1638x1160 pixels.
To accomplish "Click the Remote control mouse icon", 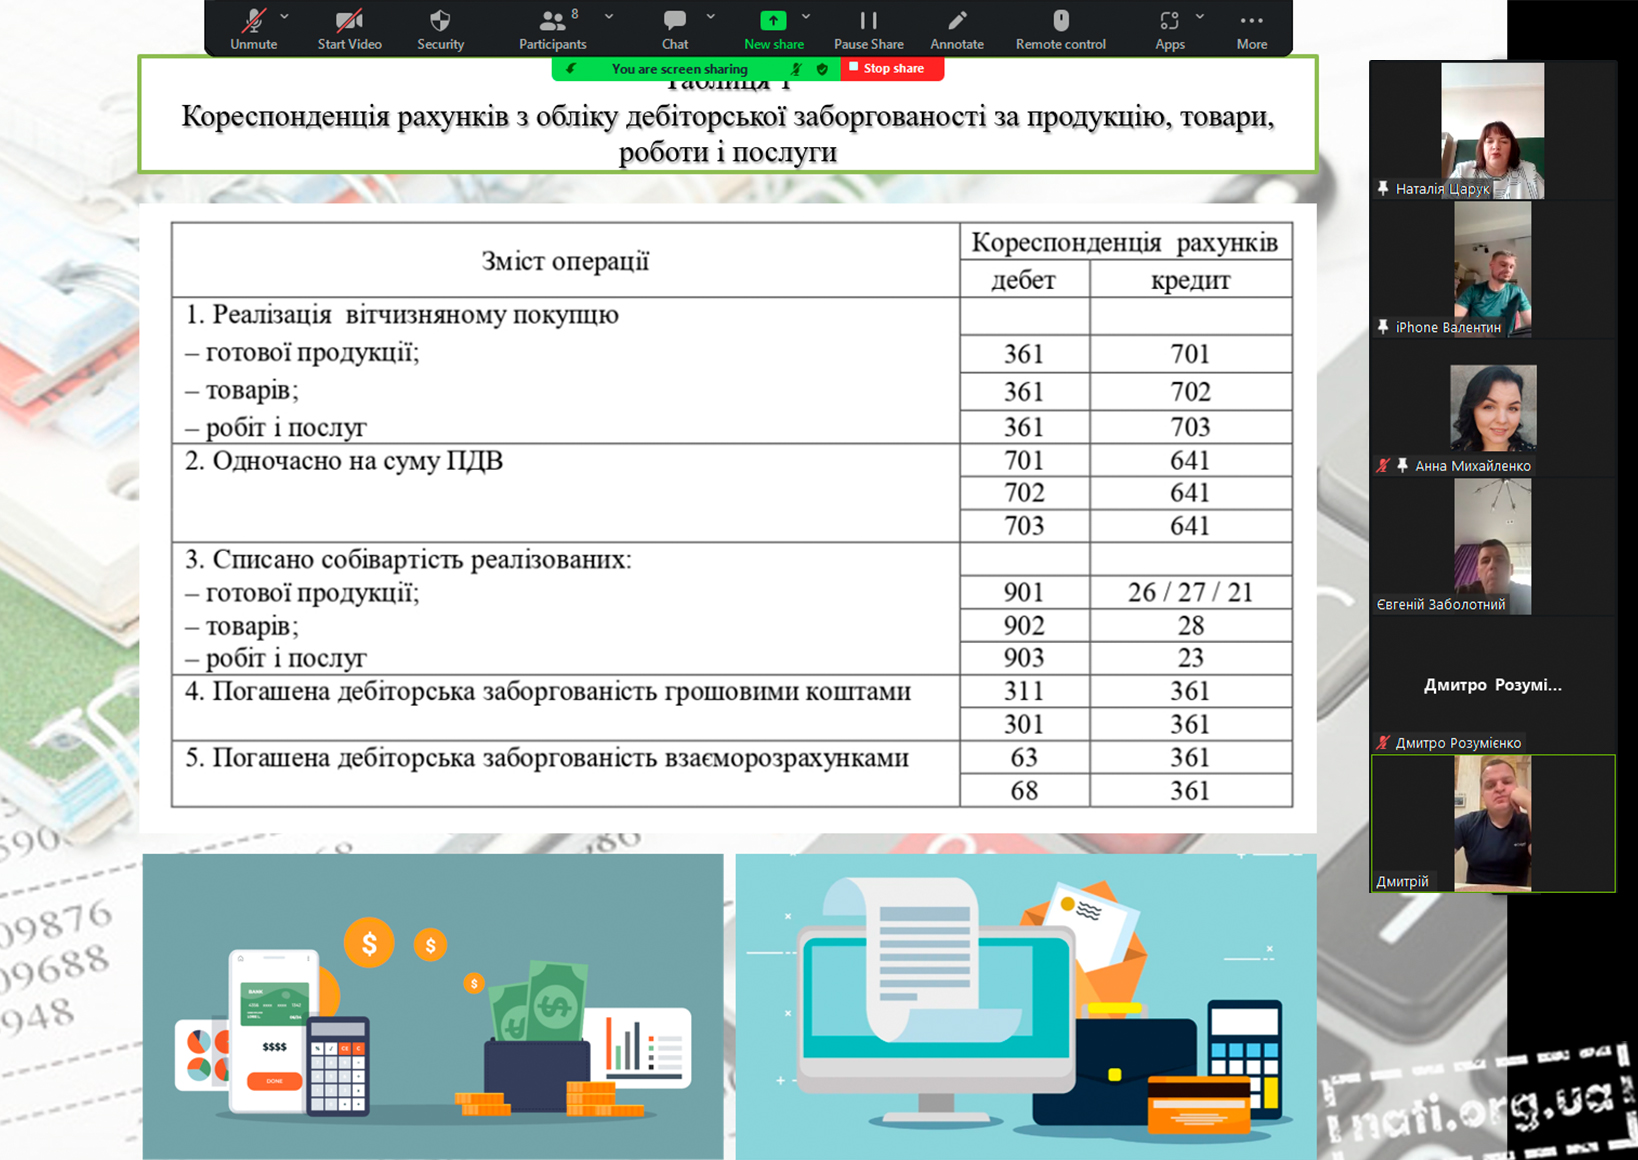I will (1061, 20).
